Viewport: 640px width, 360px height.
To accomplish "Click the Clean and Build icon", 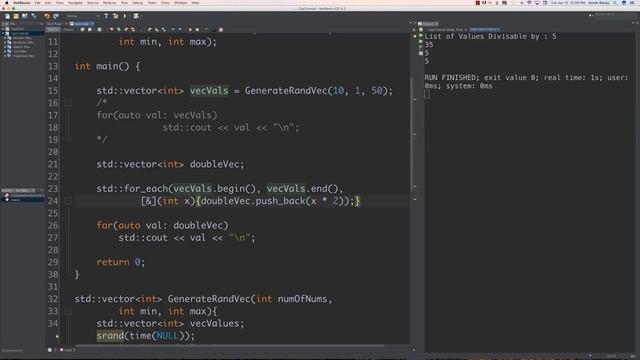I will [x=115, y=16].
